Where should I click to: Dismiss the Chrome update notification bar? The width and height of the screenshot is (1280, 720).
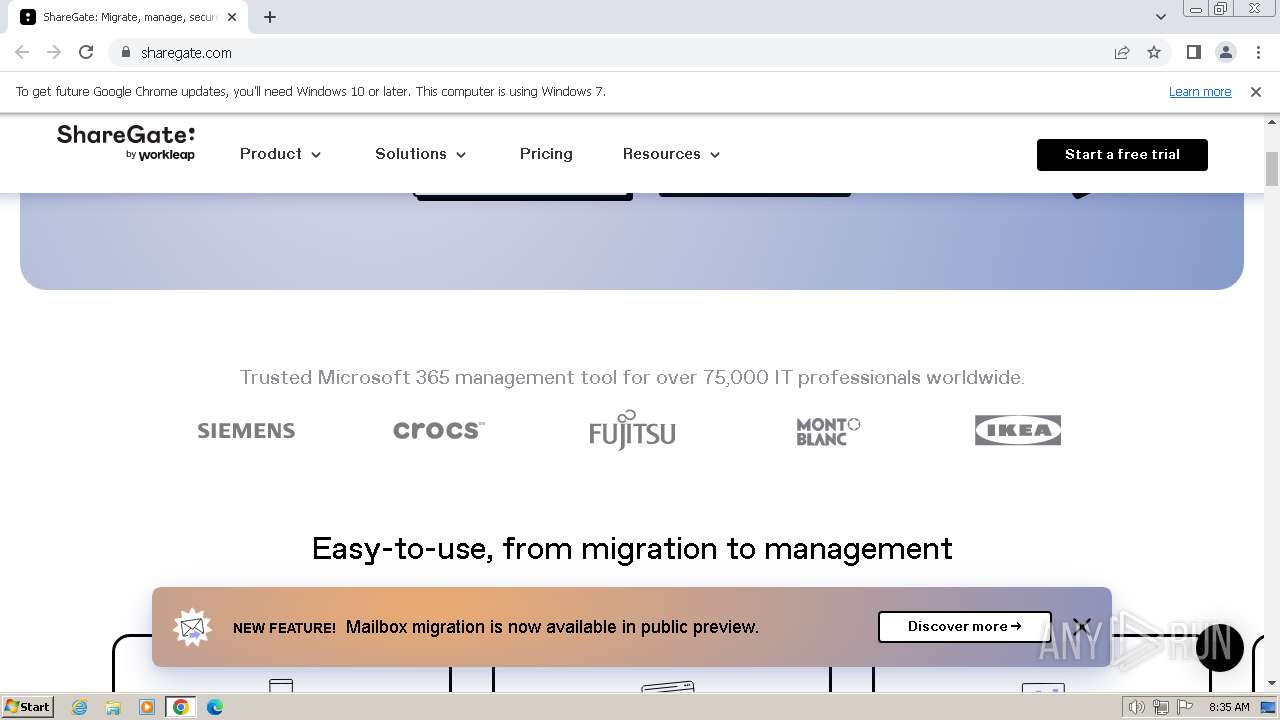(x=1256, y=92)
